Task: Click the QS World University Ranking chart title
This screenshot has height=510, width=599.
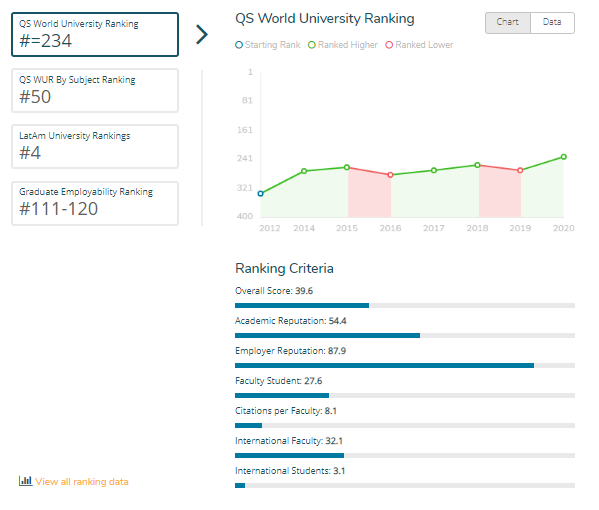Action: point(325,19)
